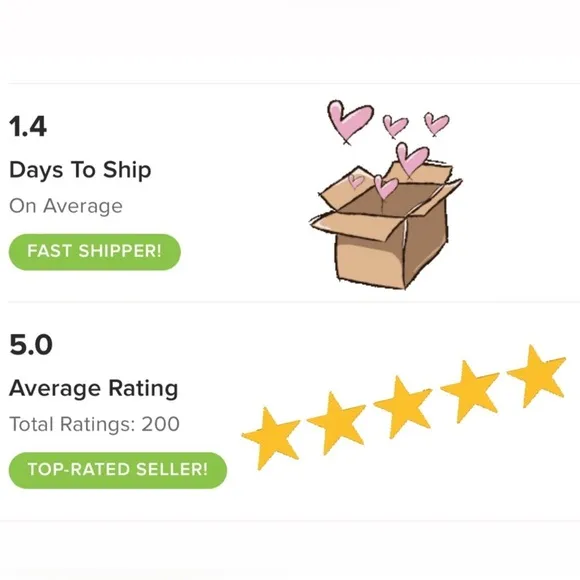Viewport: 580px width, 580px height.
Task: Click the On Average subtitle
Action: 66,206
